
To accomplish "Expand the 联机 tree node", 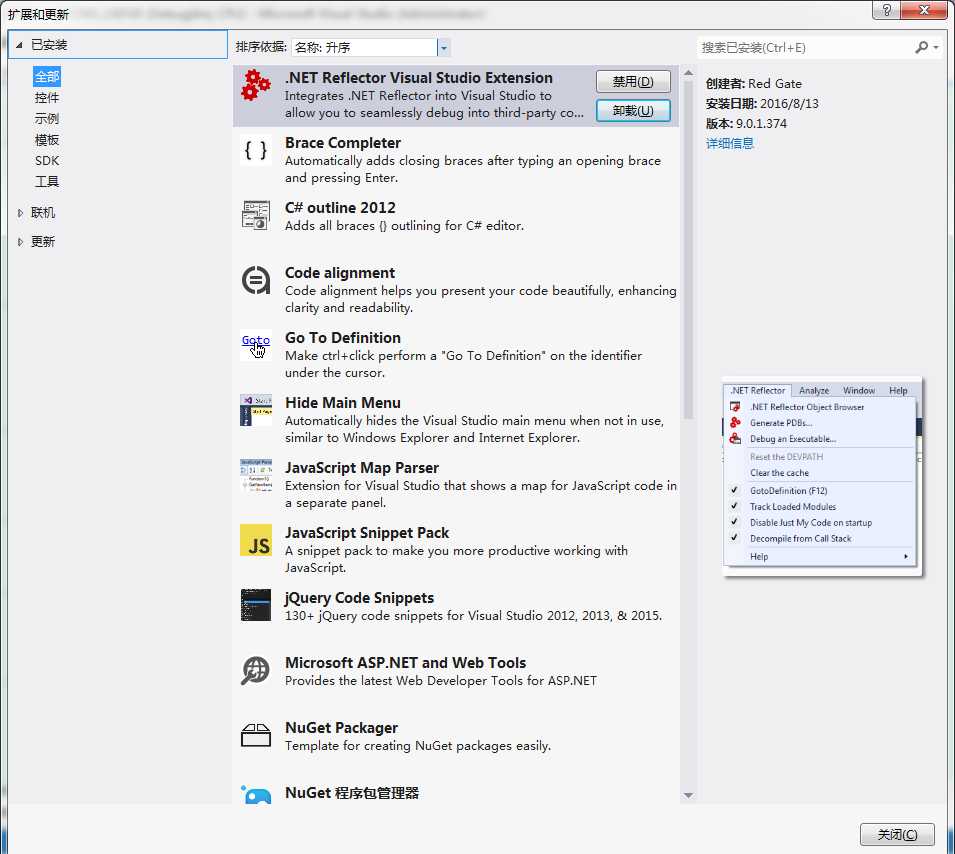I will click(x=20, y=213).
